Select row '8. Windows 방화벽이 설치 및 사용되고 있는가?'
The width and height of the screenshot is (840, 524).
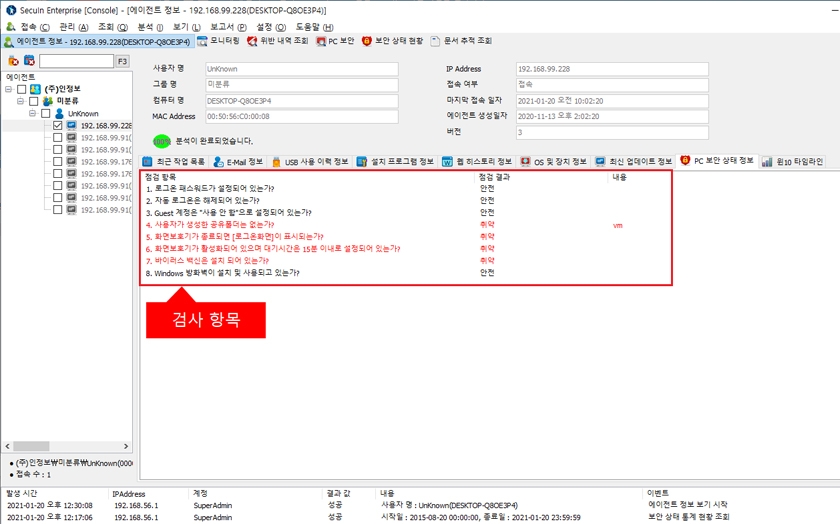click(x=406, y=273)
